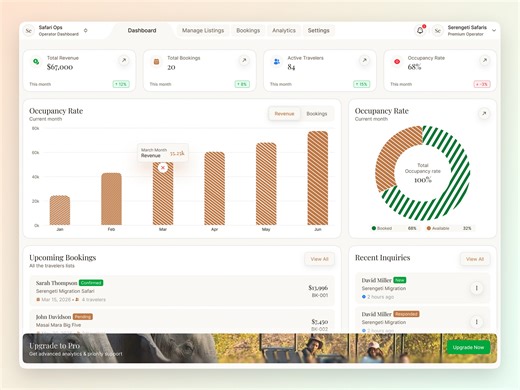Click the Apr revenue bar
Viewport: 520px width, 390px height.
[214, 188]
